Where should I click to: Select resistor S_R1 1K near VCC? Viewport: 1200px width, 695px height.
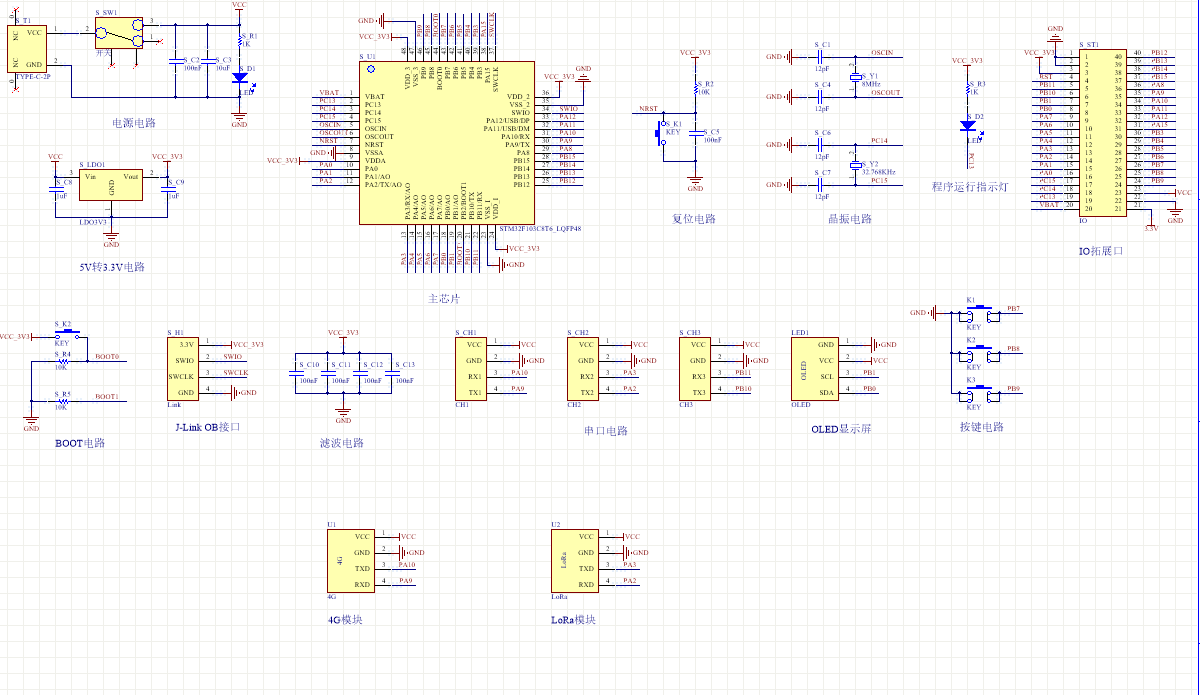[x=240, y=41]
